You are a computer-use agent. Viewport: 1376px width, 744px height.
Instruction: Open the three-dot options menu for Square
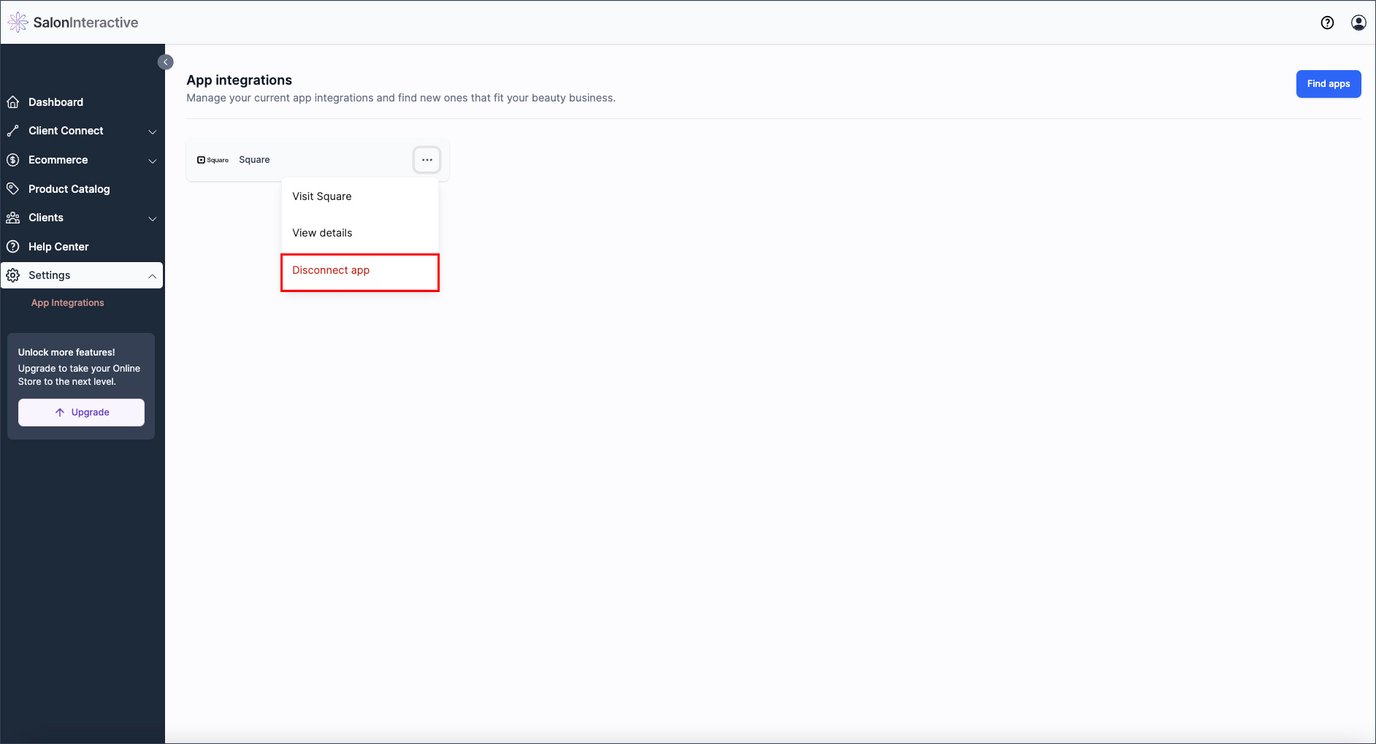click(x=427, y=159)
